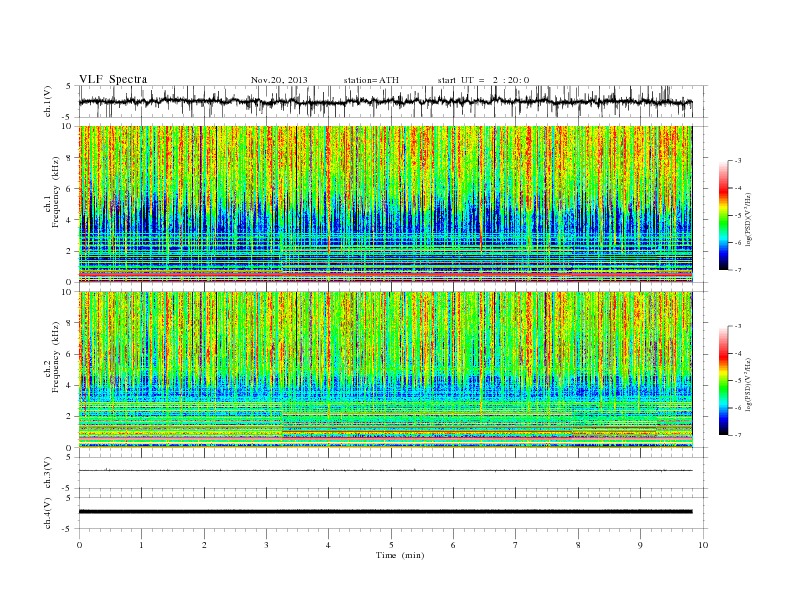Screen dimensions: 792x612
Task: Click the ch.4 thick voltage trace
Action: (385, 512)
